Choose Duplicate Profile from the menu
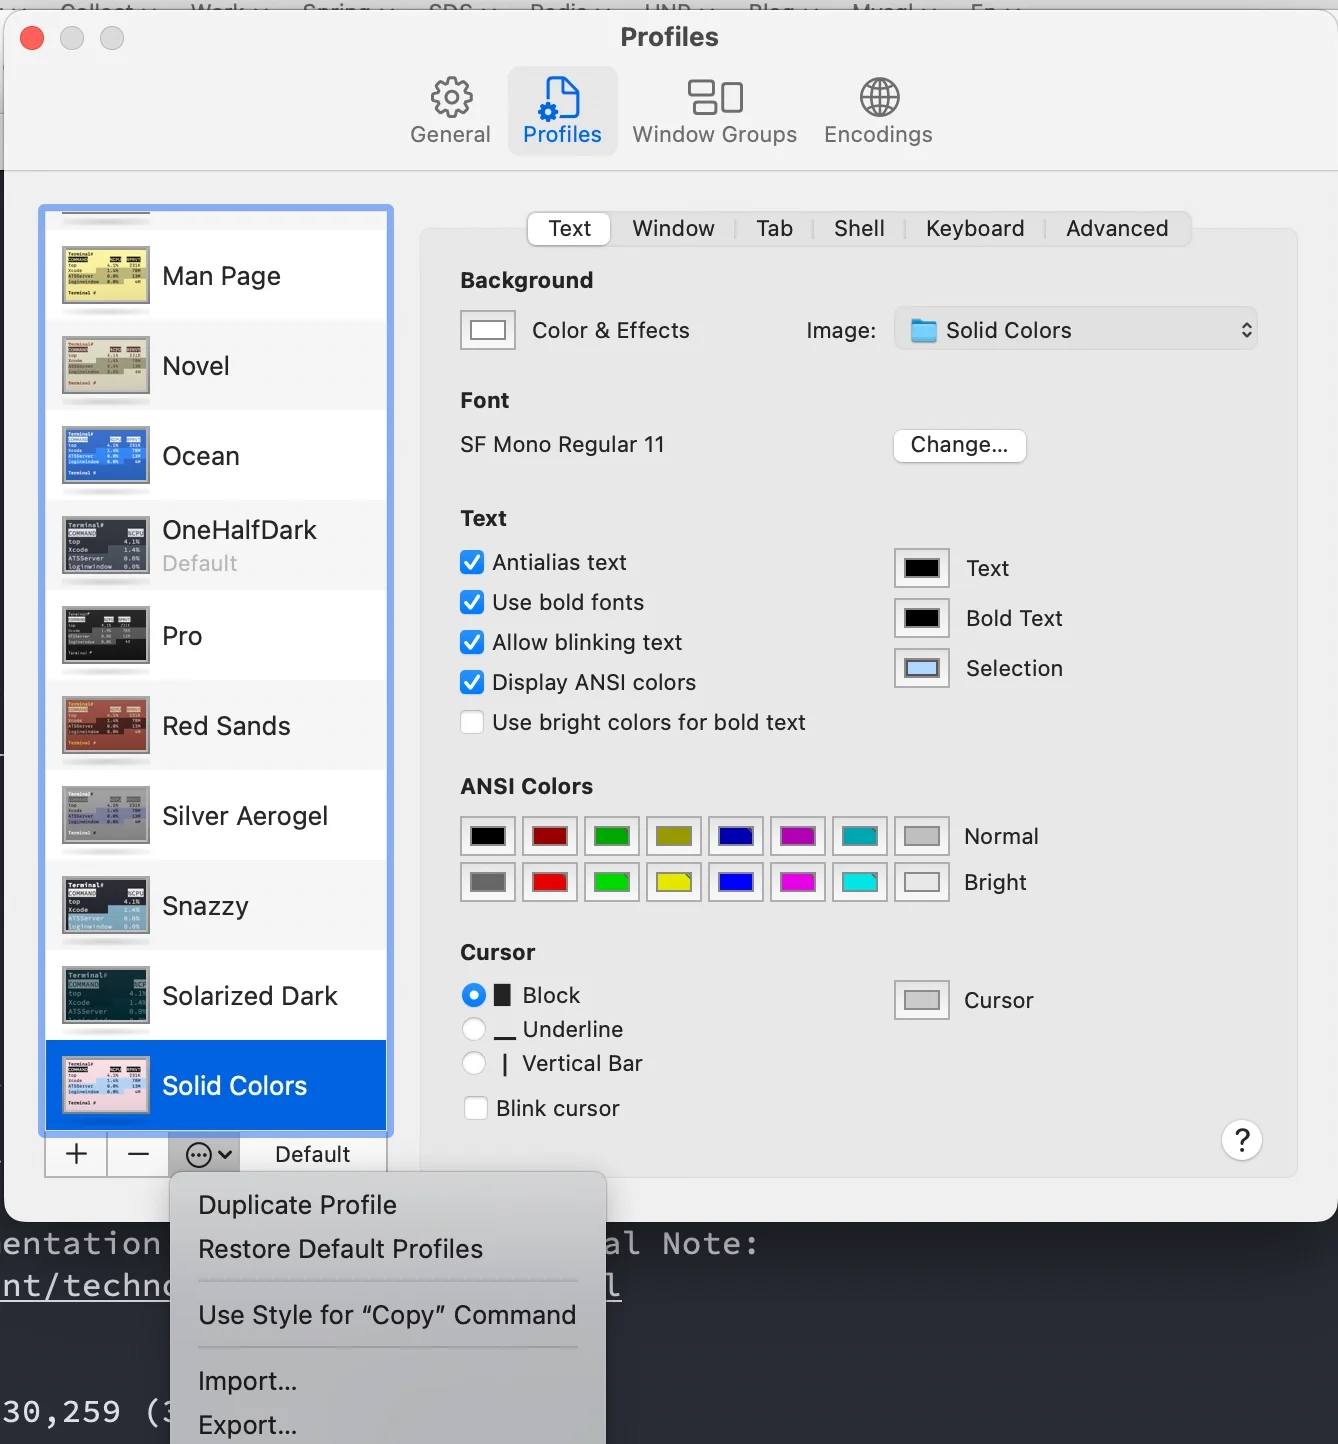This screenshot has width=1338, height=1444. coord(297,1205)
